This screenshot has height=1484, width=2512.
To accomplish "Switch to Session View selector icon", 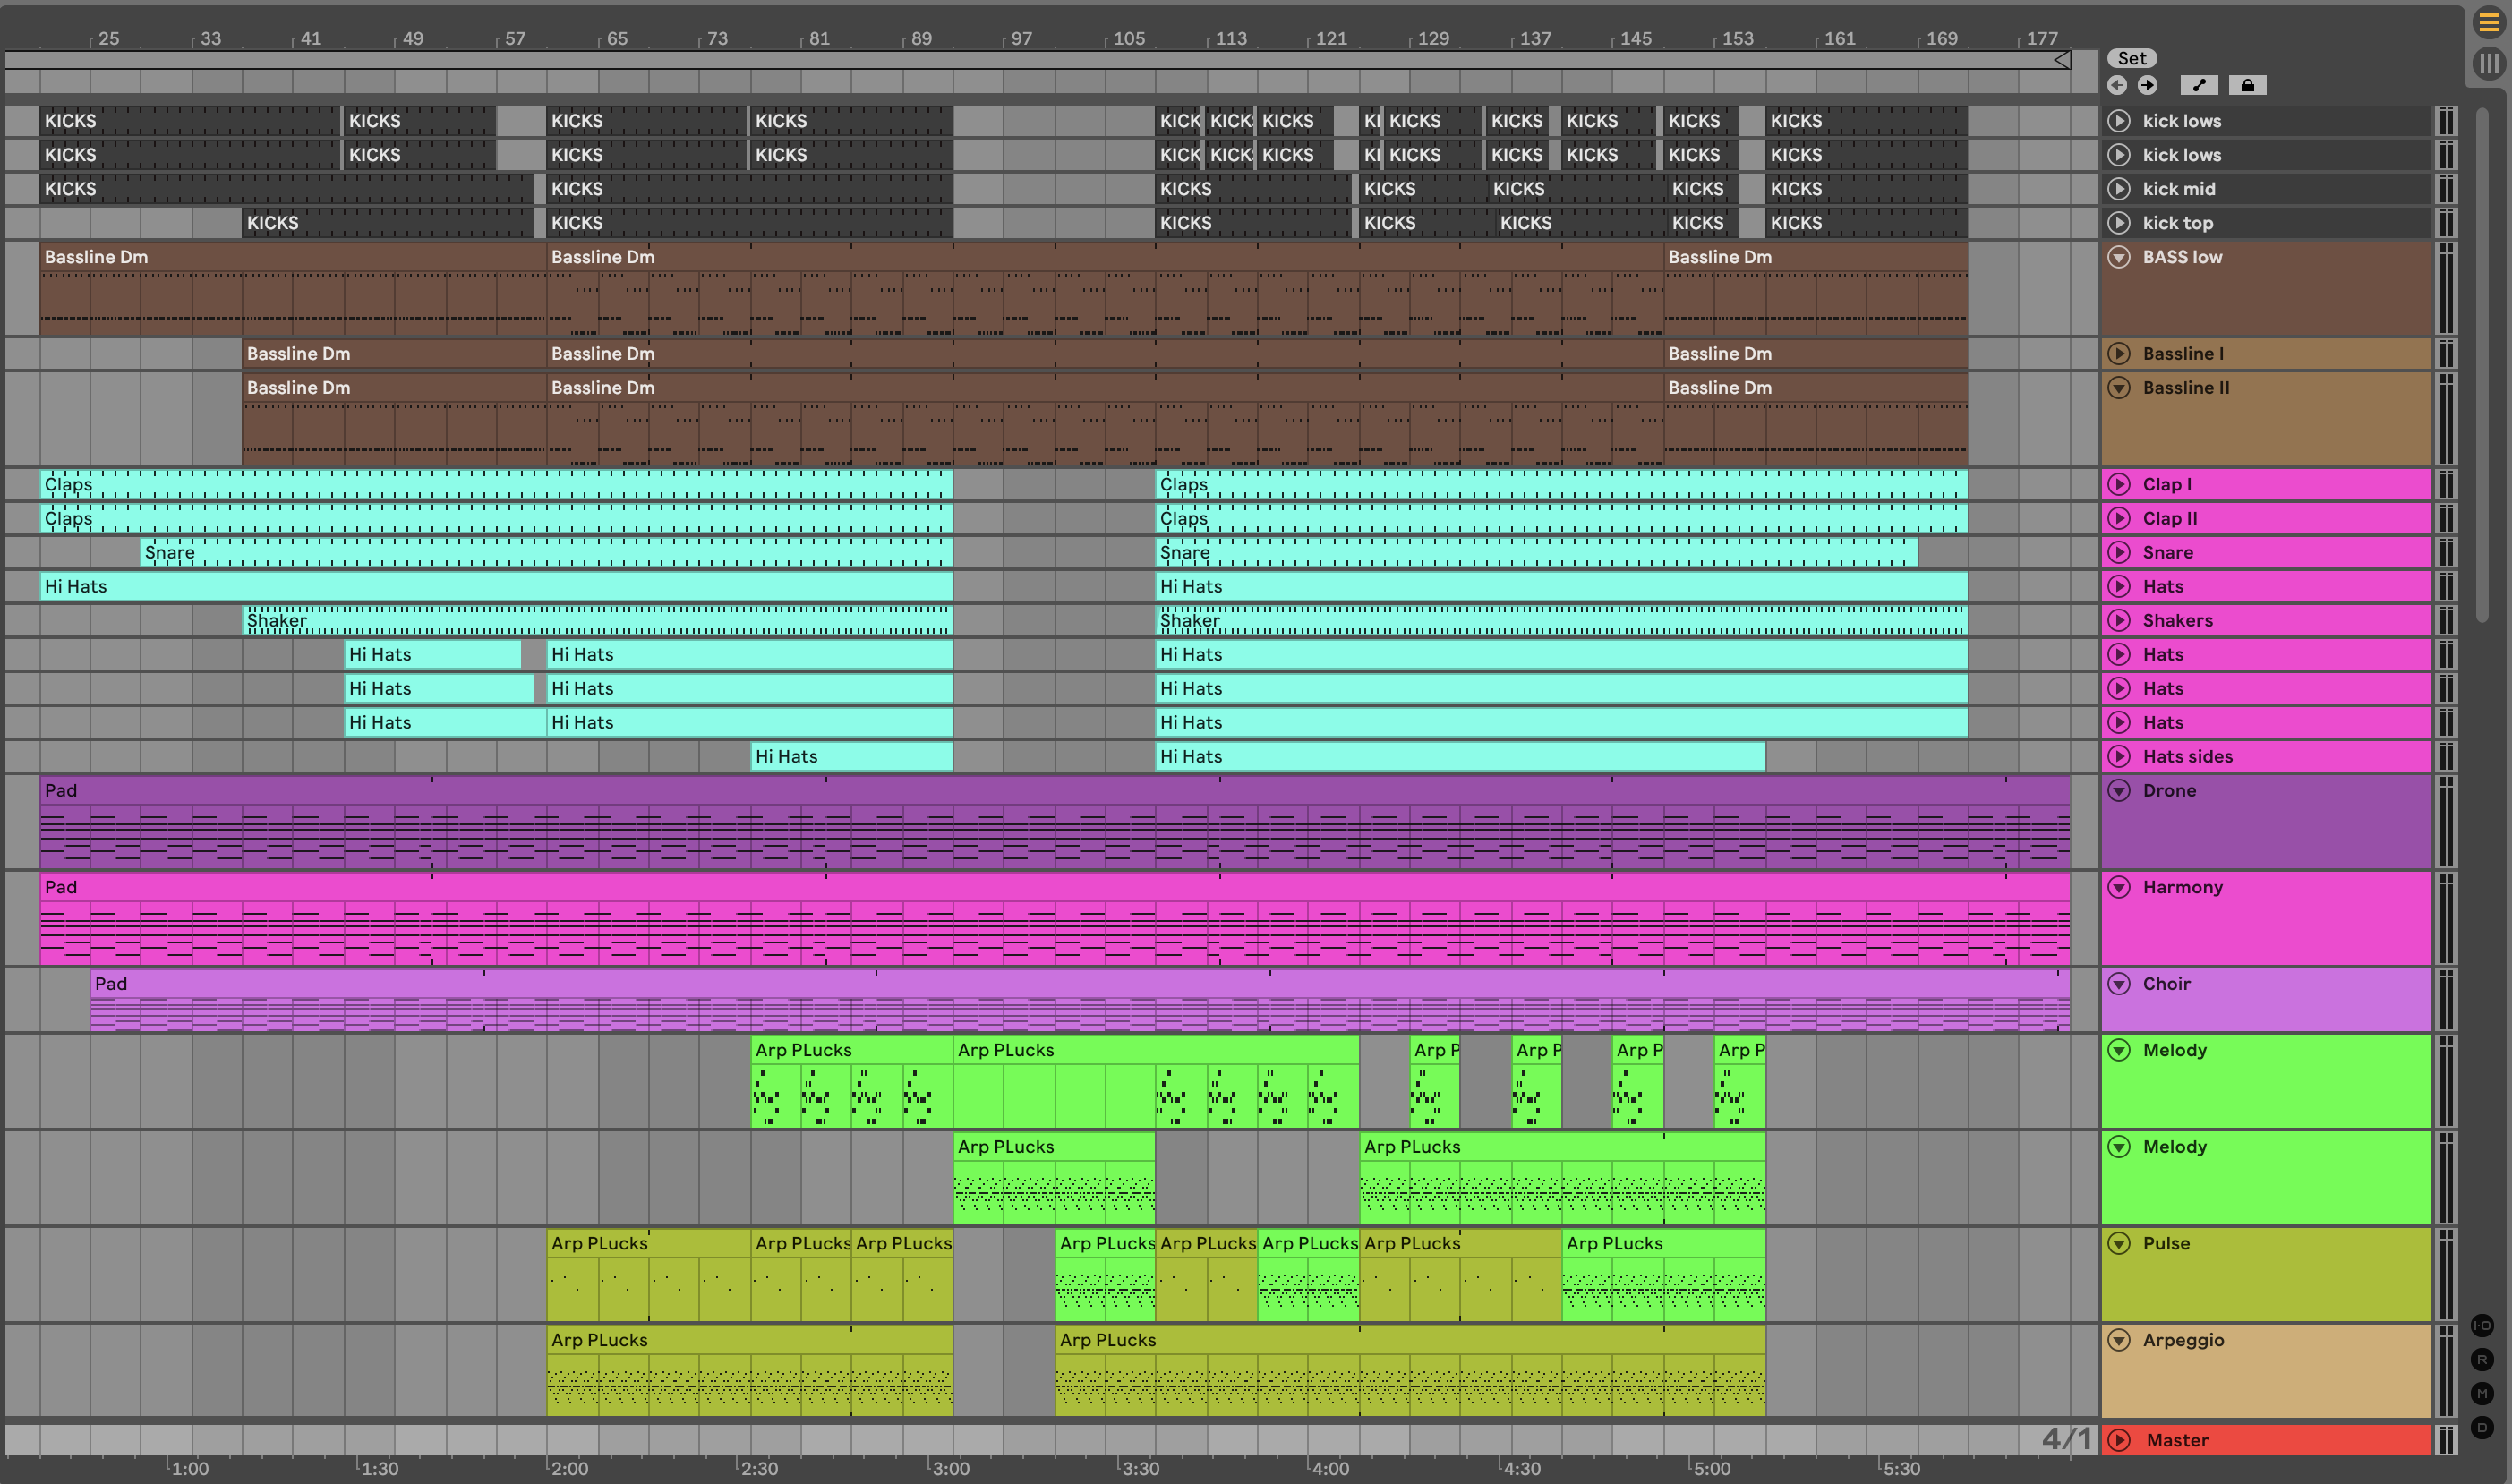I will [2488, 64].
